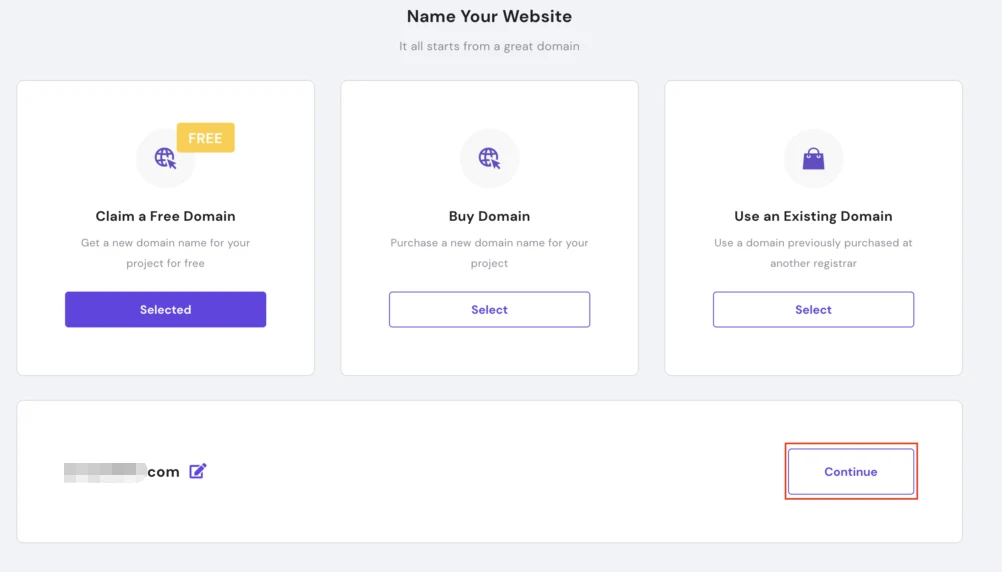Choose Select under Buy Domain
The width and height of the screenshot is (1002, 572).
489,309
